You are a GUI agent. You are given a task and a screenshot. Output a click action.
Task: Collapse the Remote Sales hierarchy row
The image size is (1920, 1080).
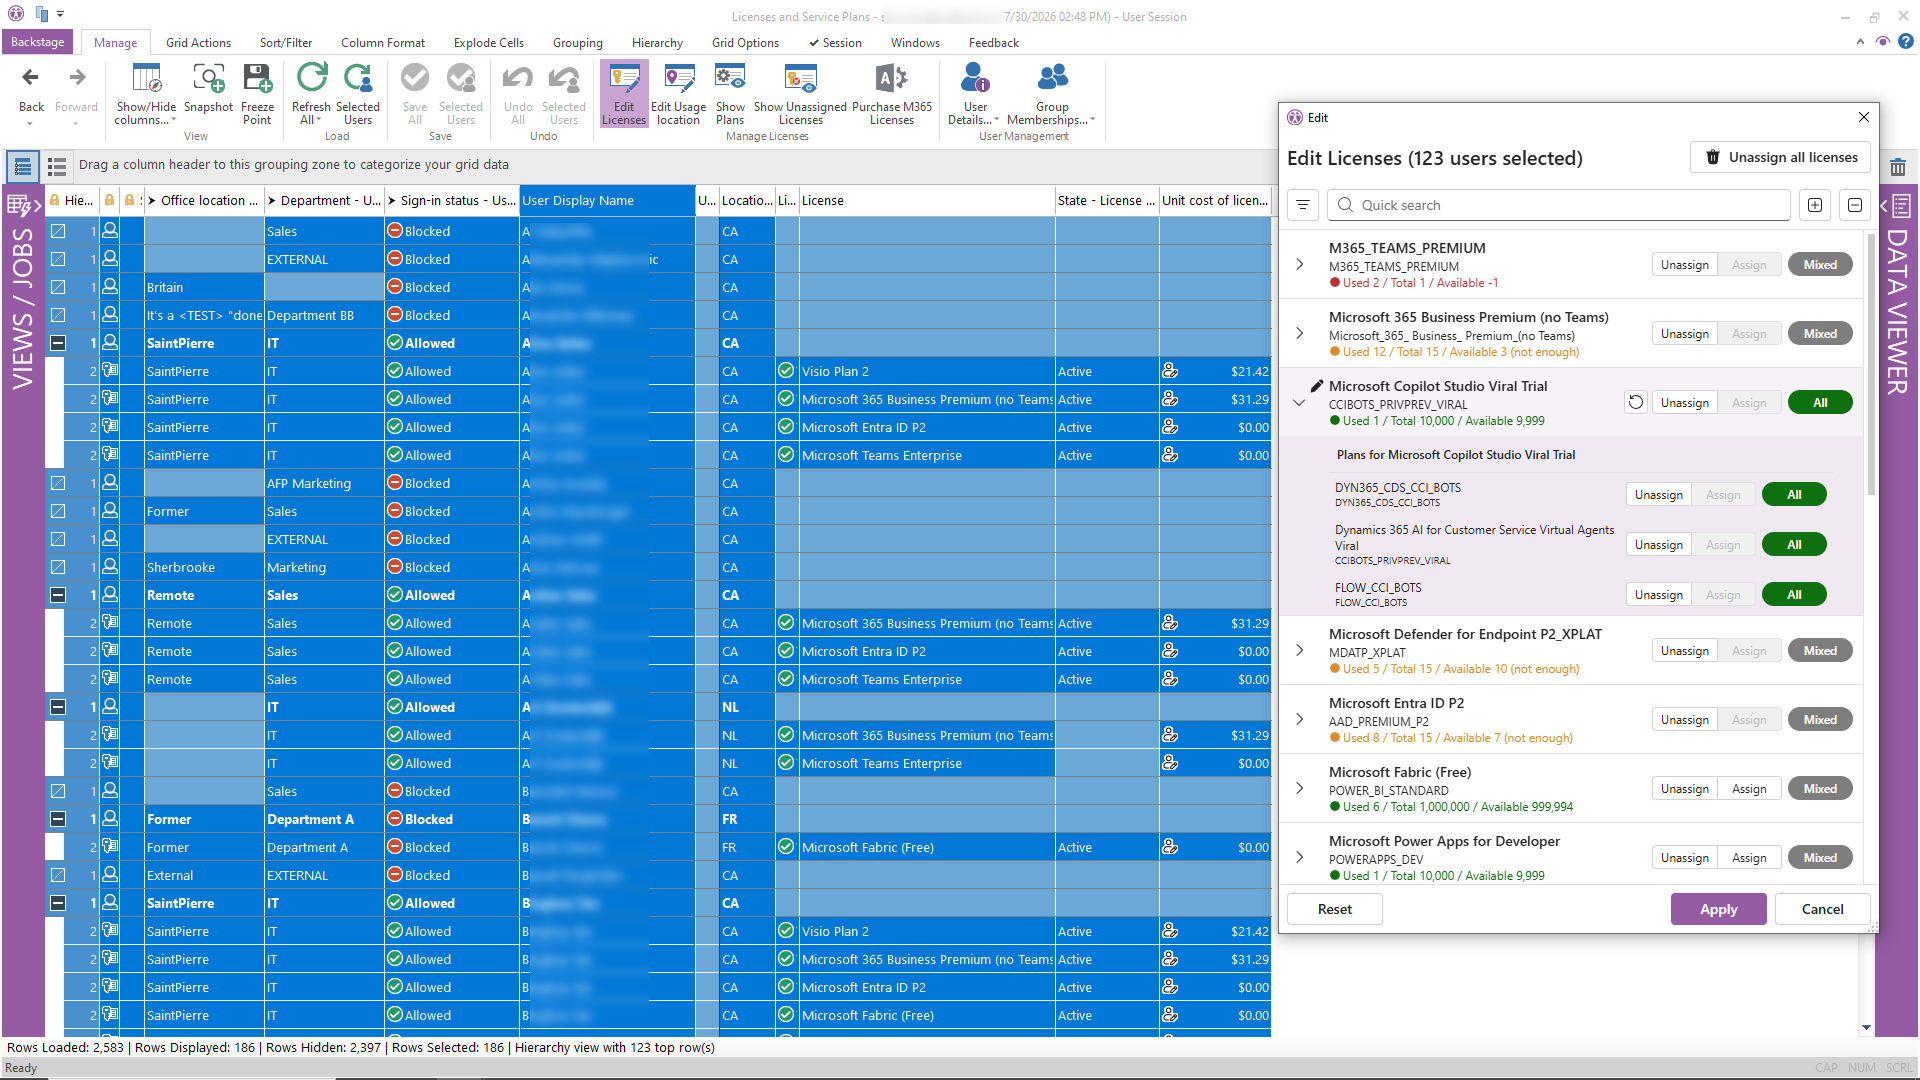[x=58, y=595]
